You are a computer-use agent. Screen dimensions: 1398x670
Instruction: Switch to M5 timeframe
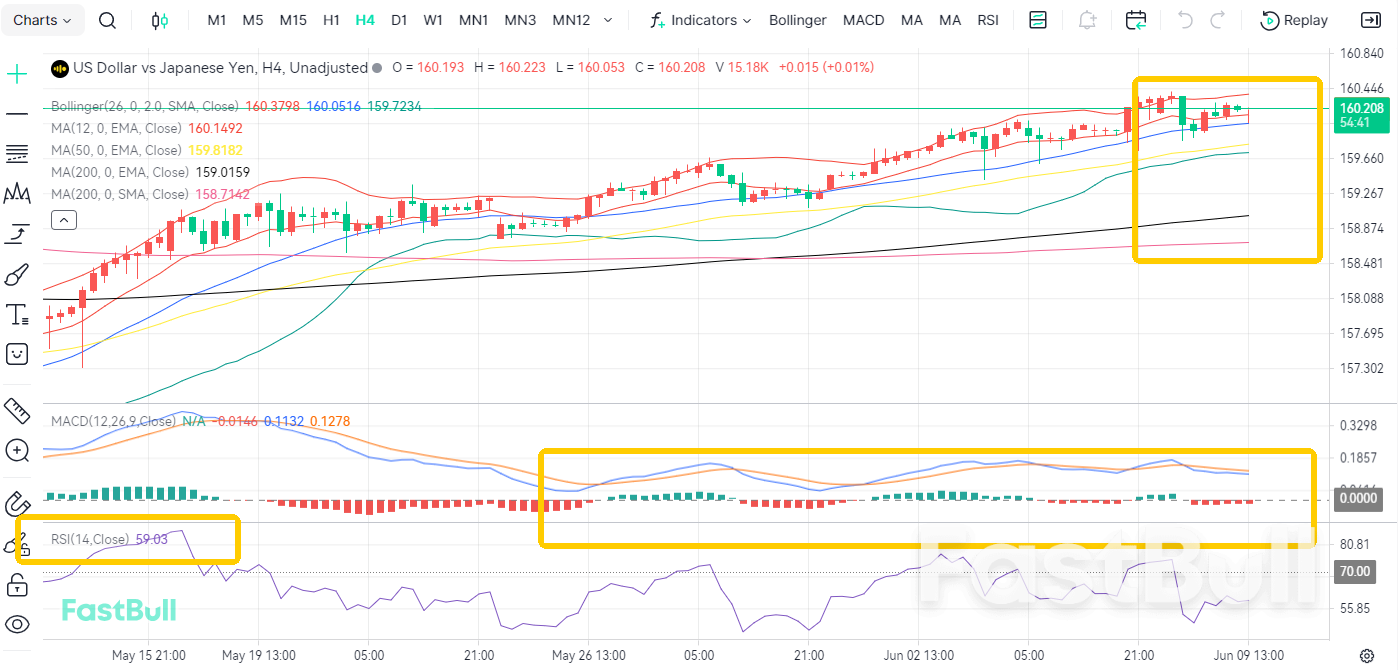click(x=253, y=20)
